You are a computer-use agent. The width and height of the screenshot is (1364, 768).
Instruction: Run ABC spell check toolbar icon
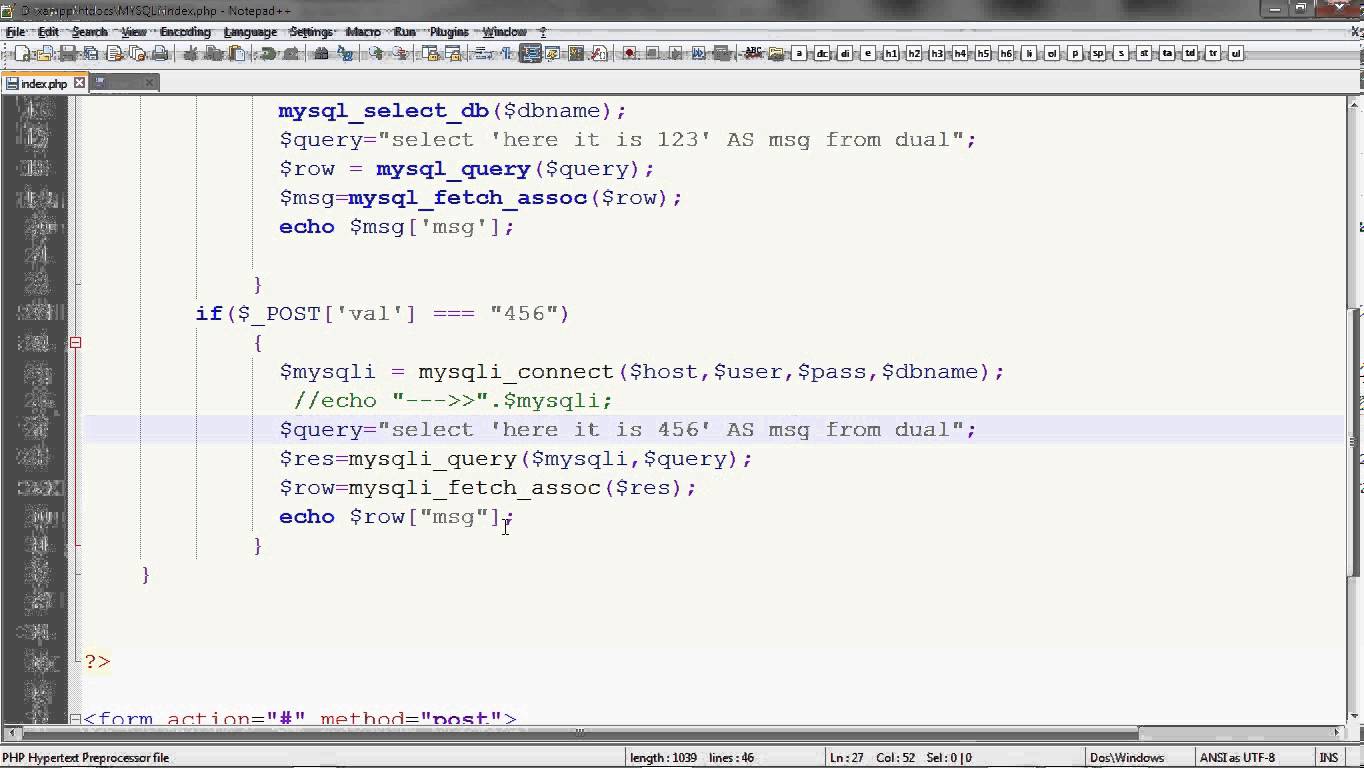click(753, 53)
